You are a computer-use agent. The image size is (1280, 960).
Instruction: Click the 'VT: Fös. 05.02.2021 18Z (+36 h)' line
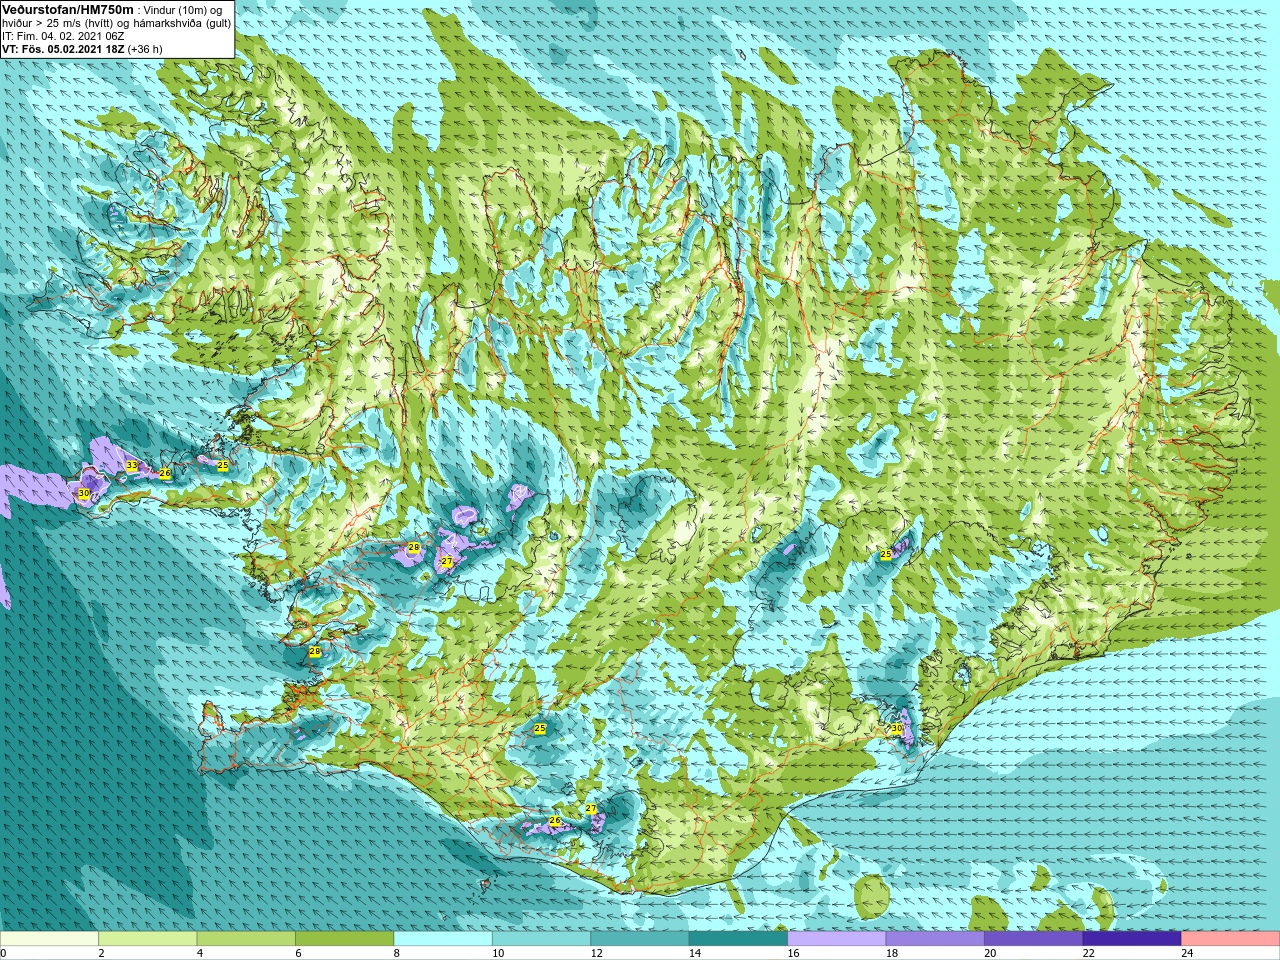[x=82, y=49]
